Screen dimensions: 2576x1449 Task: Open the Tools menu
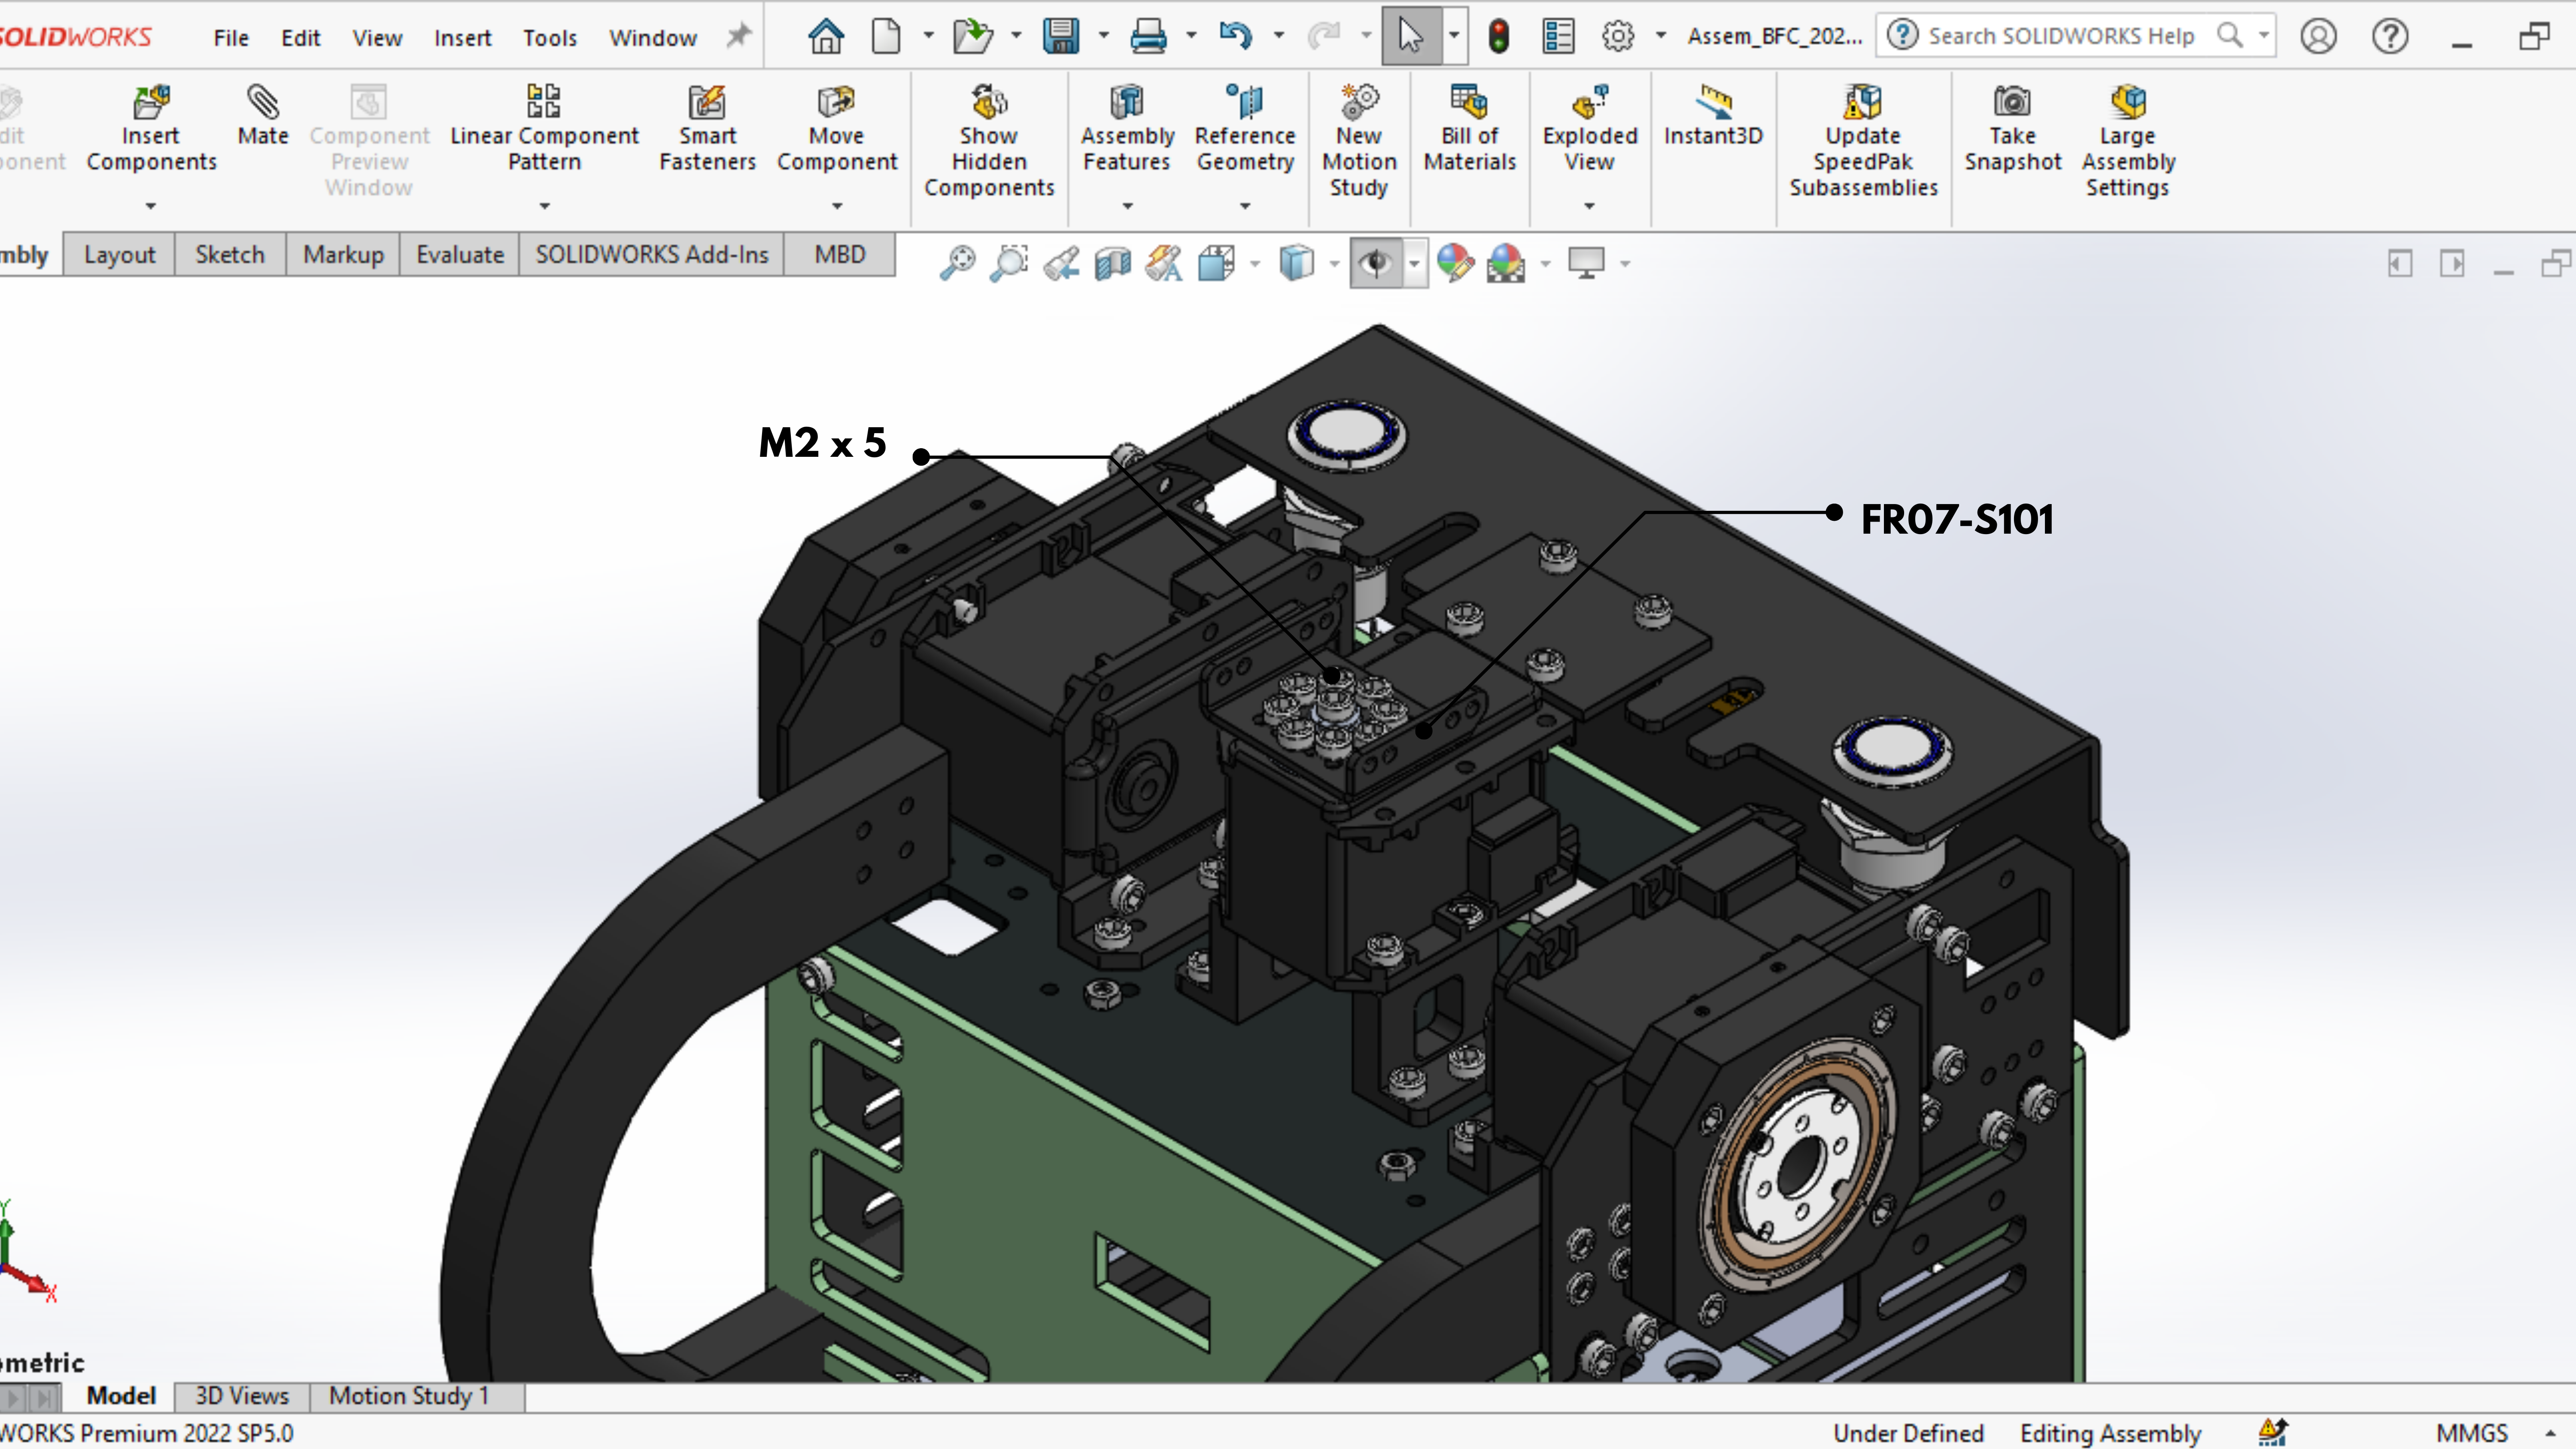coord(550,38)
